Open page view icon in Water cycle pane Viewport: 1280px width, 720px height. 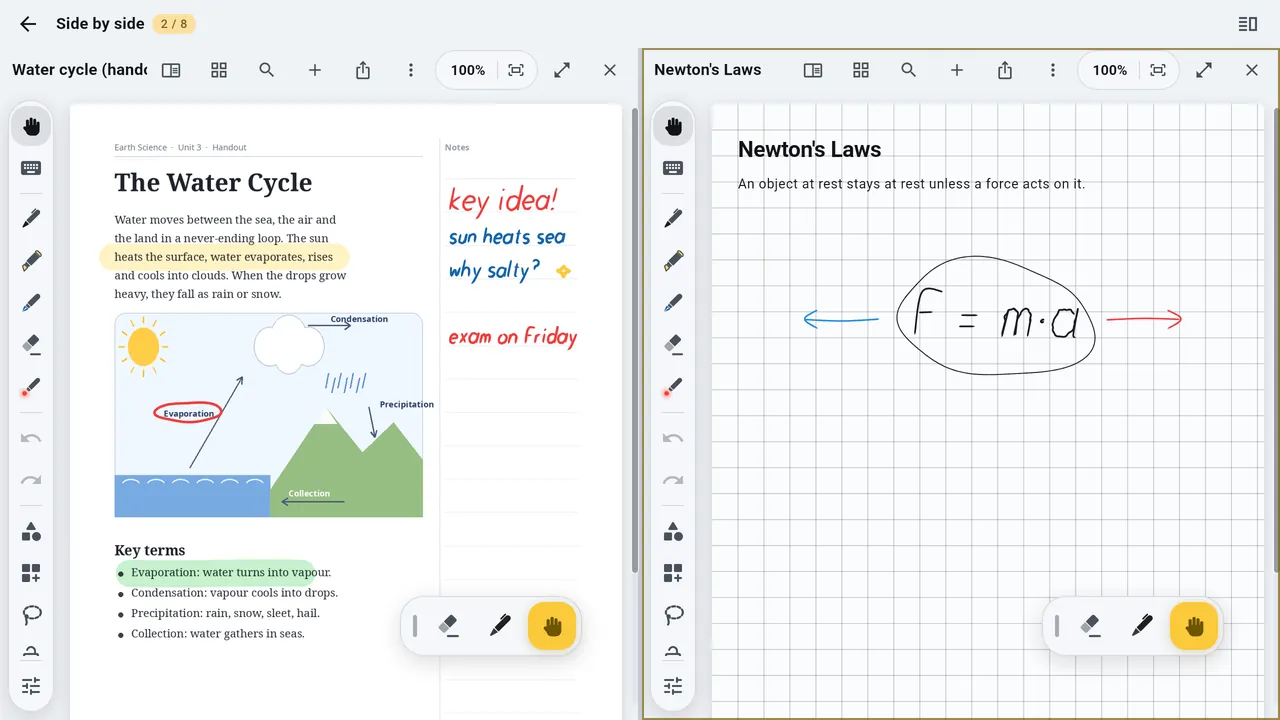coord(171,70)
